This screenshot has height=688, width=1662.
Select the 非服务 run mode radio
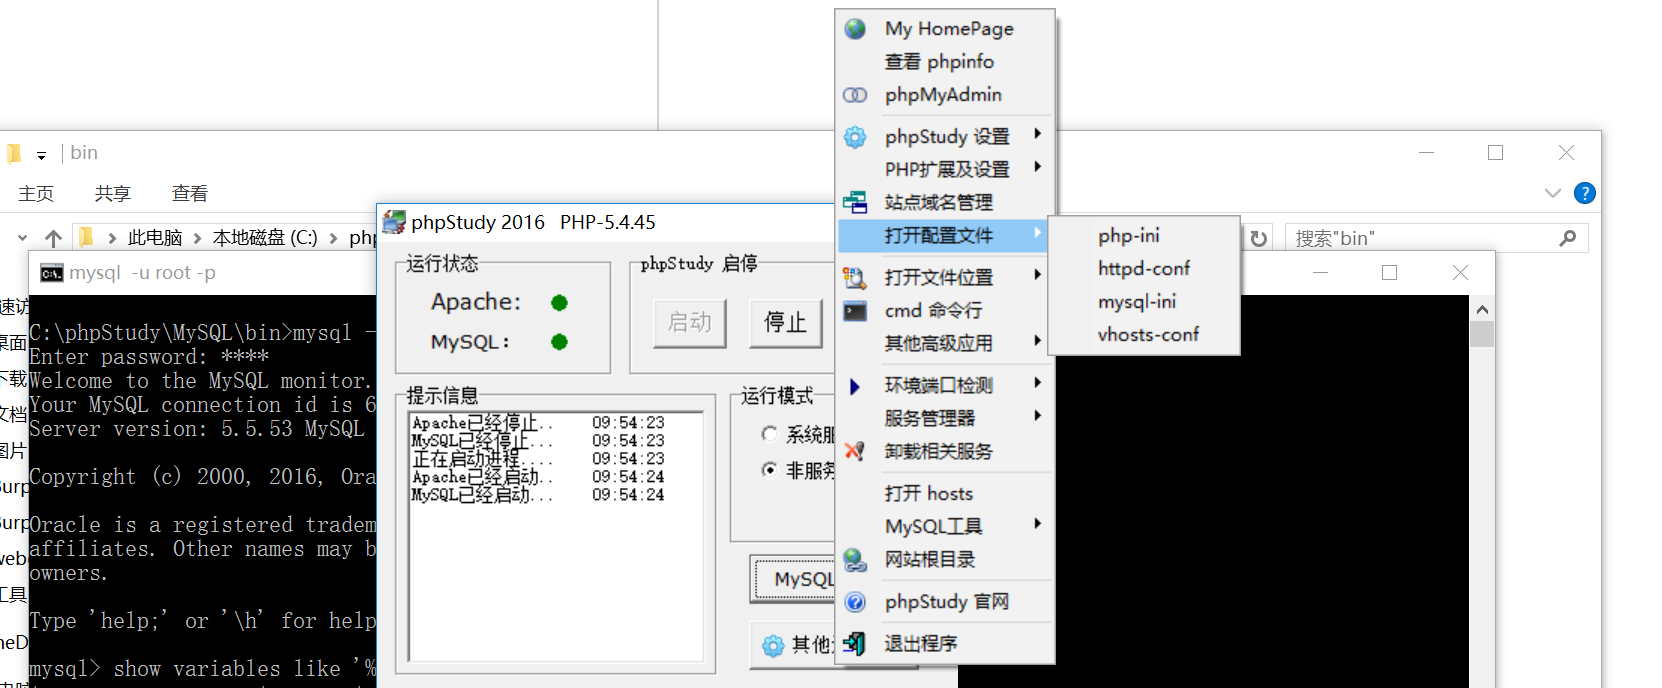[769, 469]
